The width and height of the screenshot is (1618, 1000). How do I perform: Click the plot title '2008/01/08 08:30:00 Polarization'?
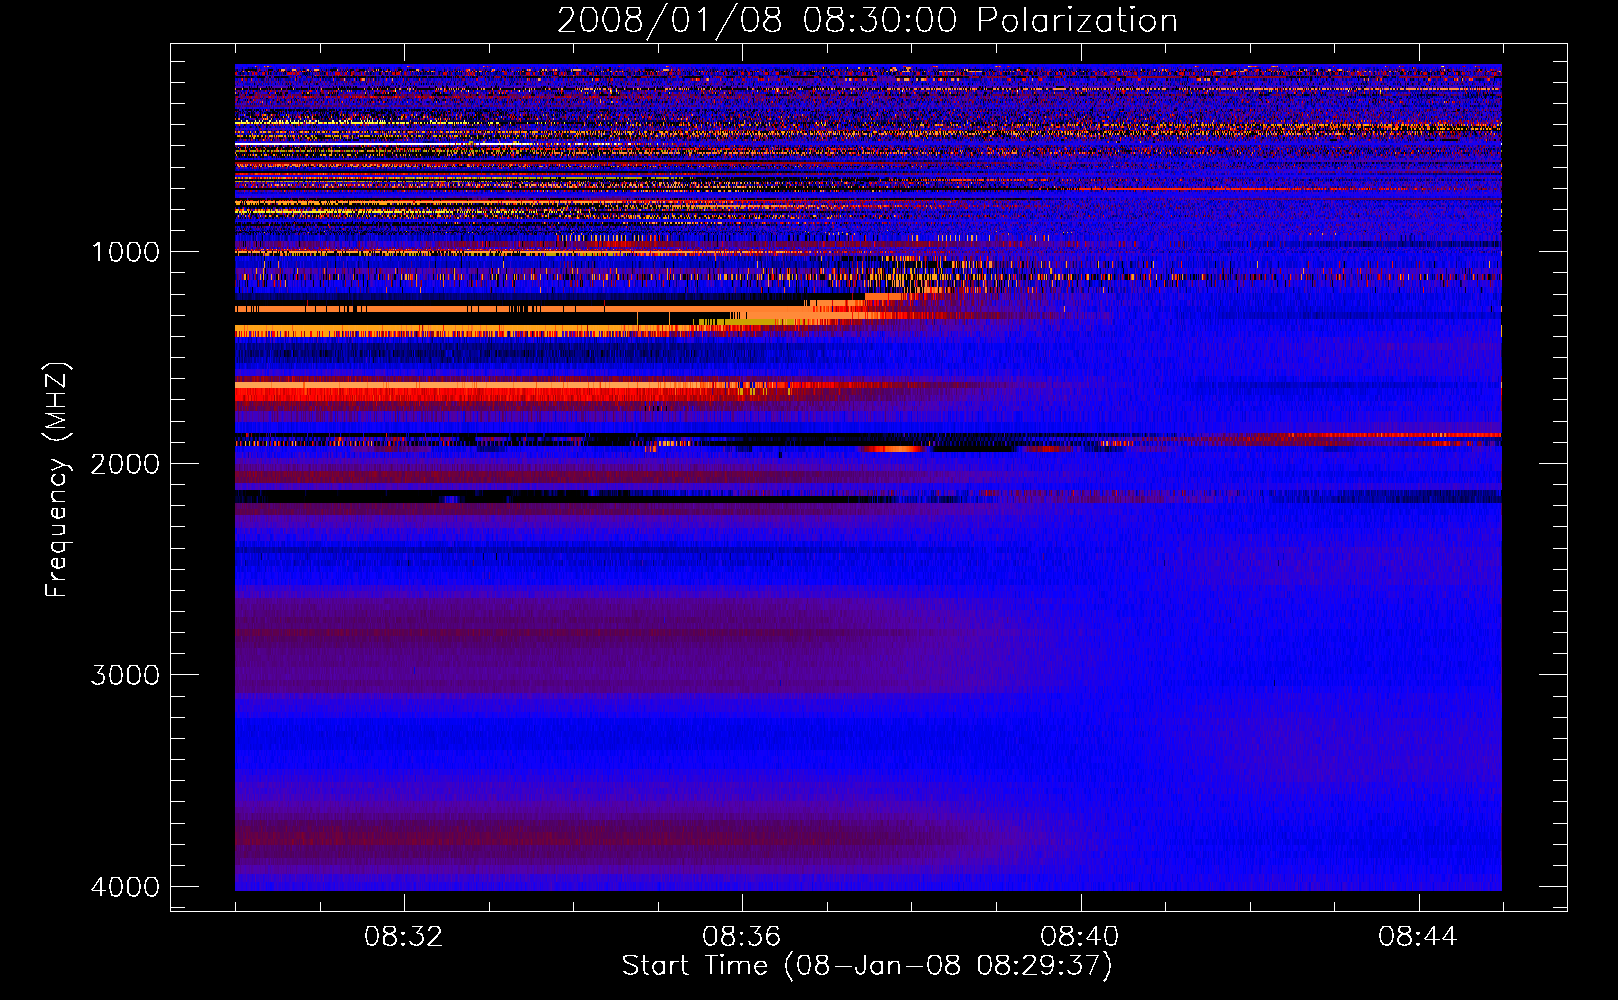click(867, 20)
